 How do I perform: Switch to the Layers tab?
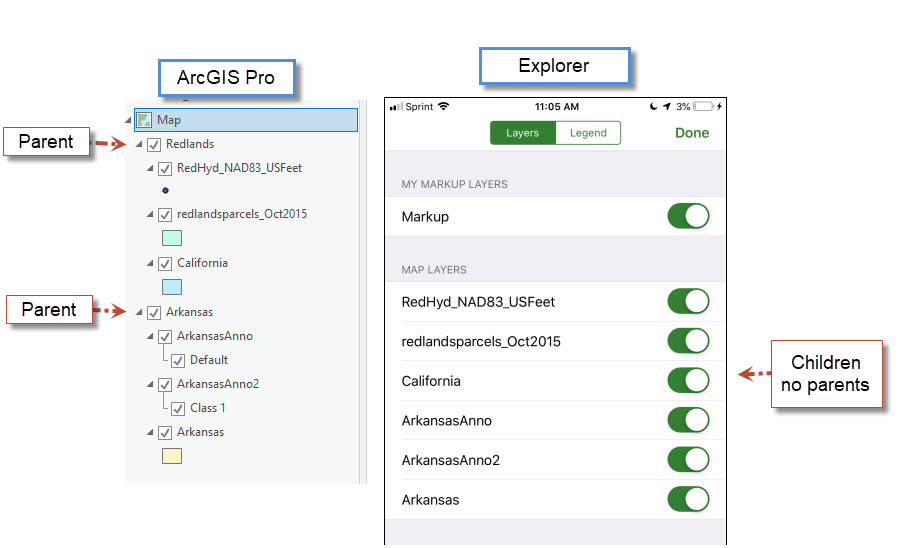523,133
